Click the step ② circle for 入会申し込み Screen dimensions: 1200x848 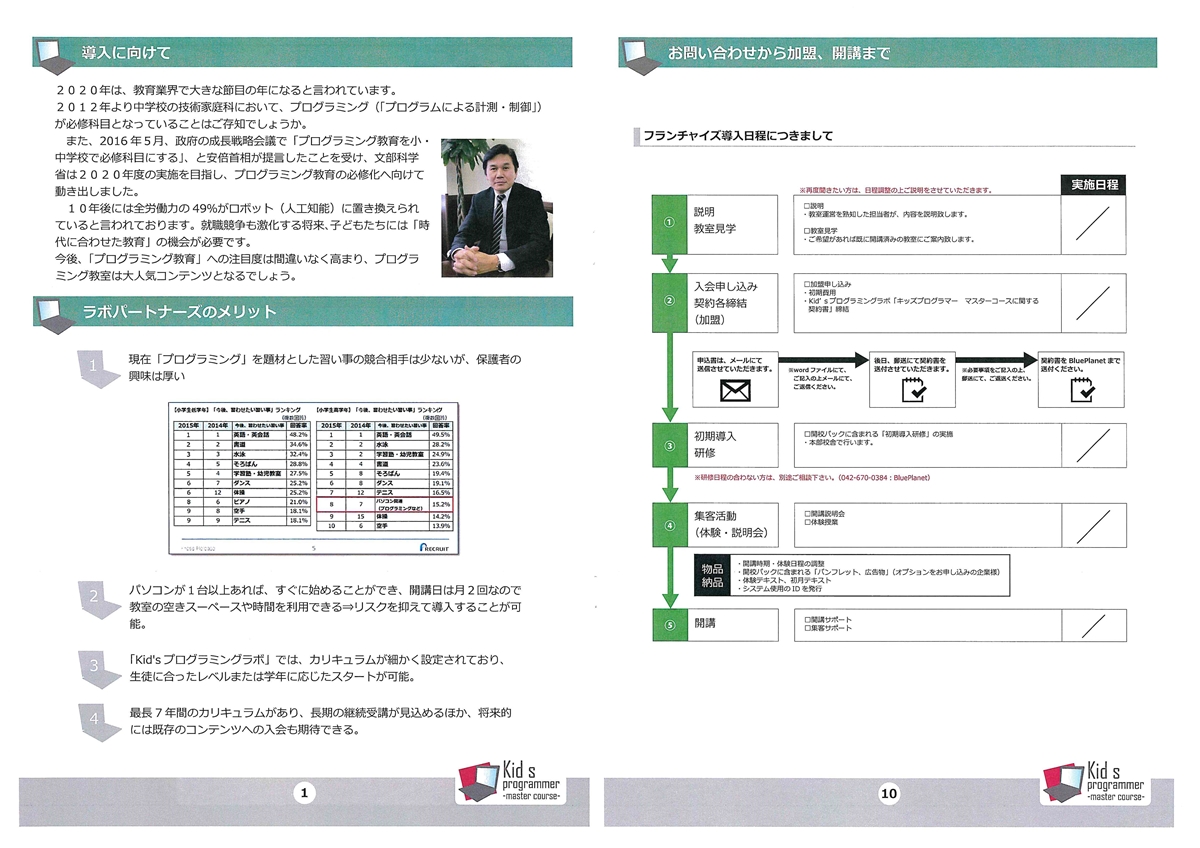(671, 301)
